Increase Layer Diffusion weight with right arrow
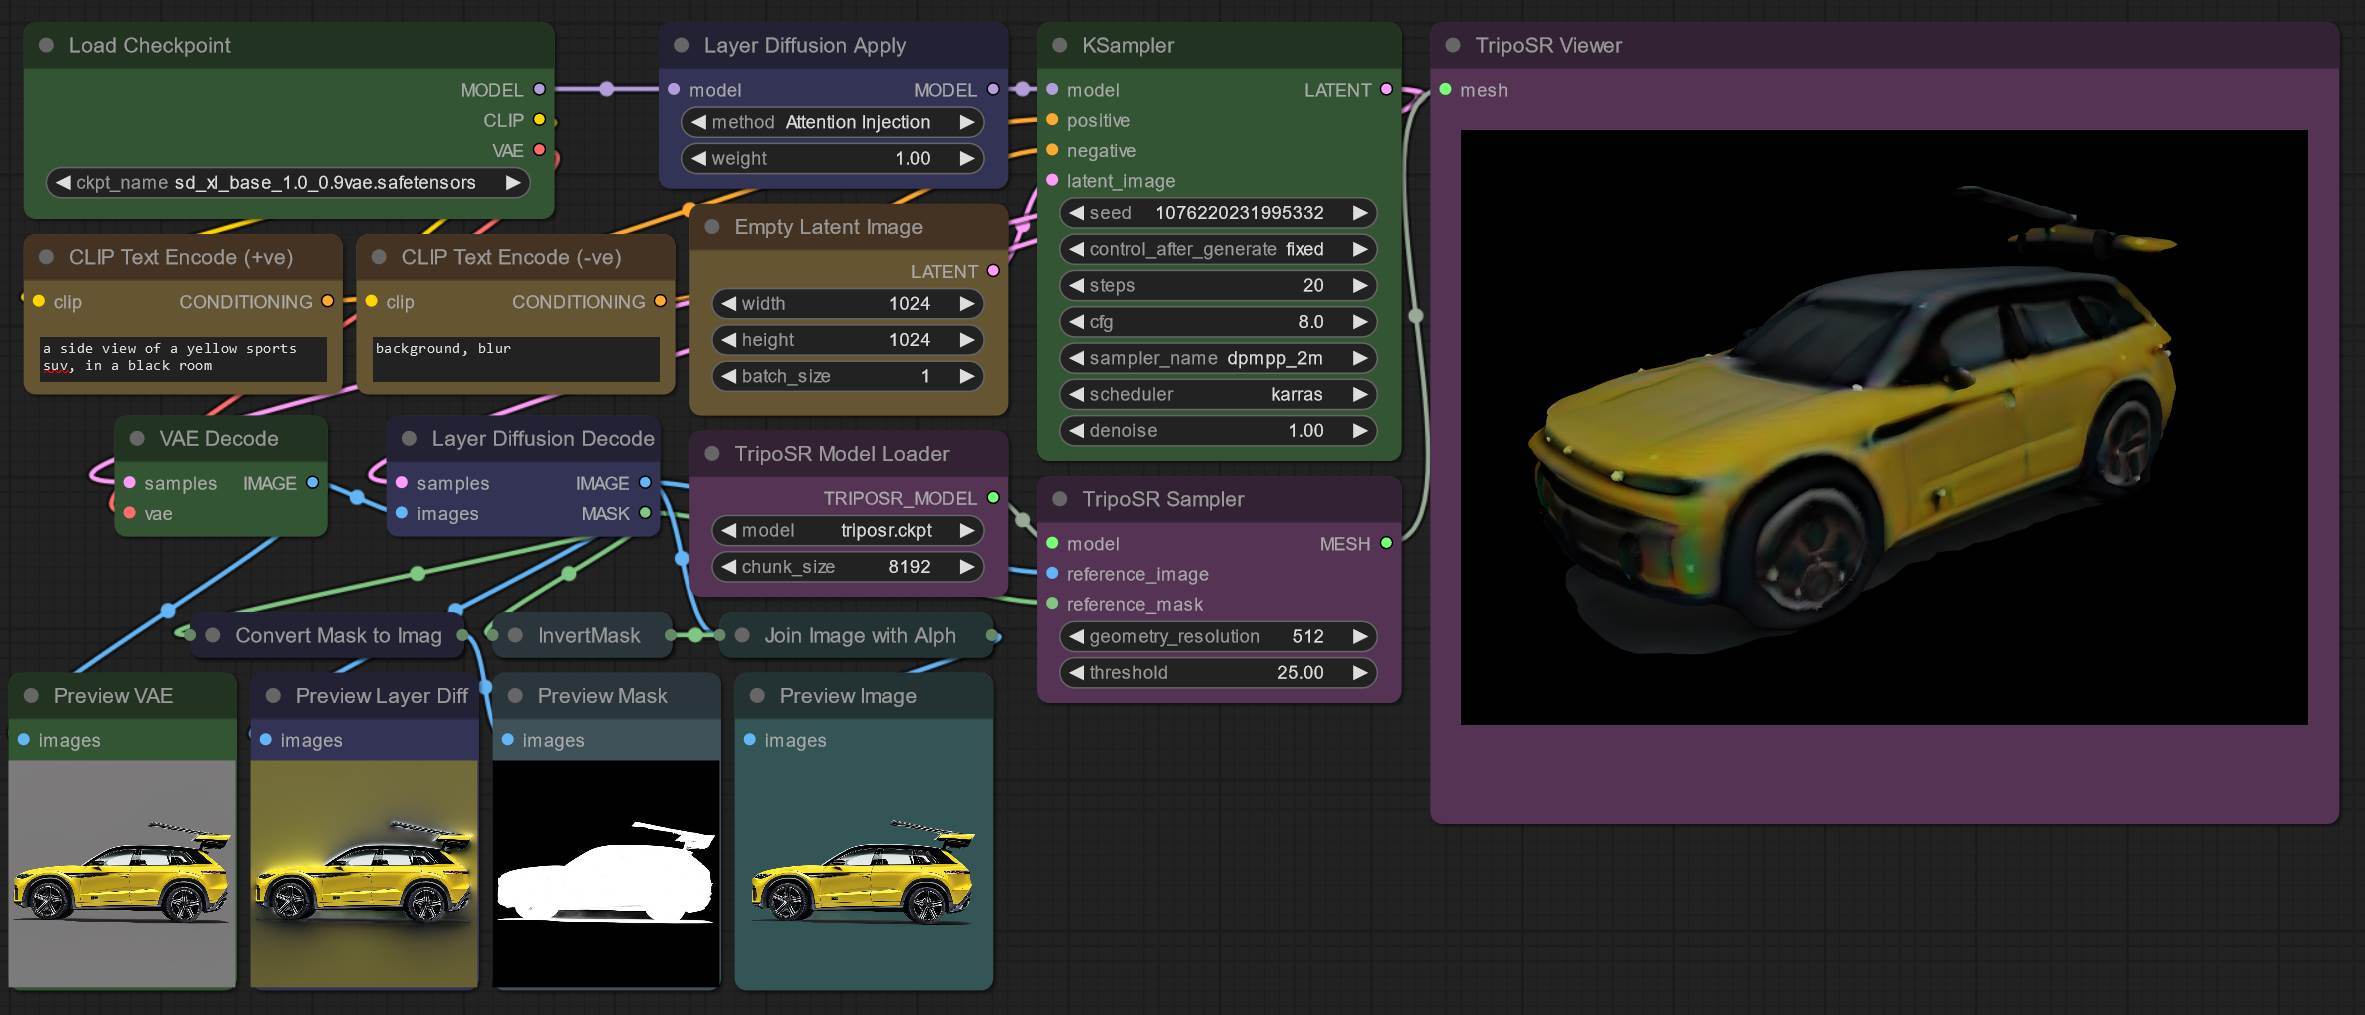This screenshot has width=2365, height=1015. coord(966,158)
